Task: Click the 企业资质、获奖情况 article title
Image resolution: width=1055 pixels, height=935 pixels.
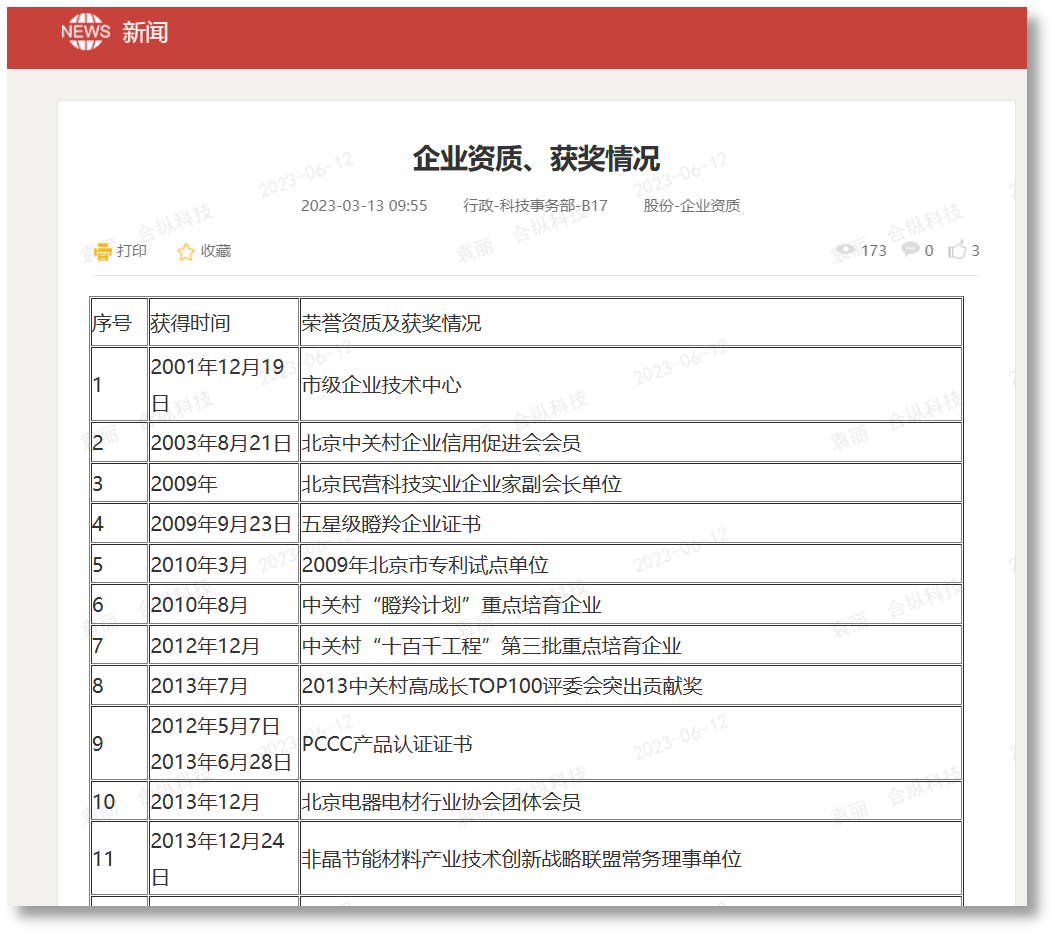Action: (536, 158)
